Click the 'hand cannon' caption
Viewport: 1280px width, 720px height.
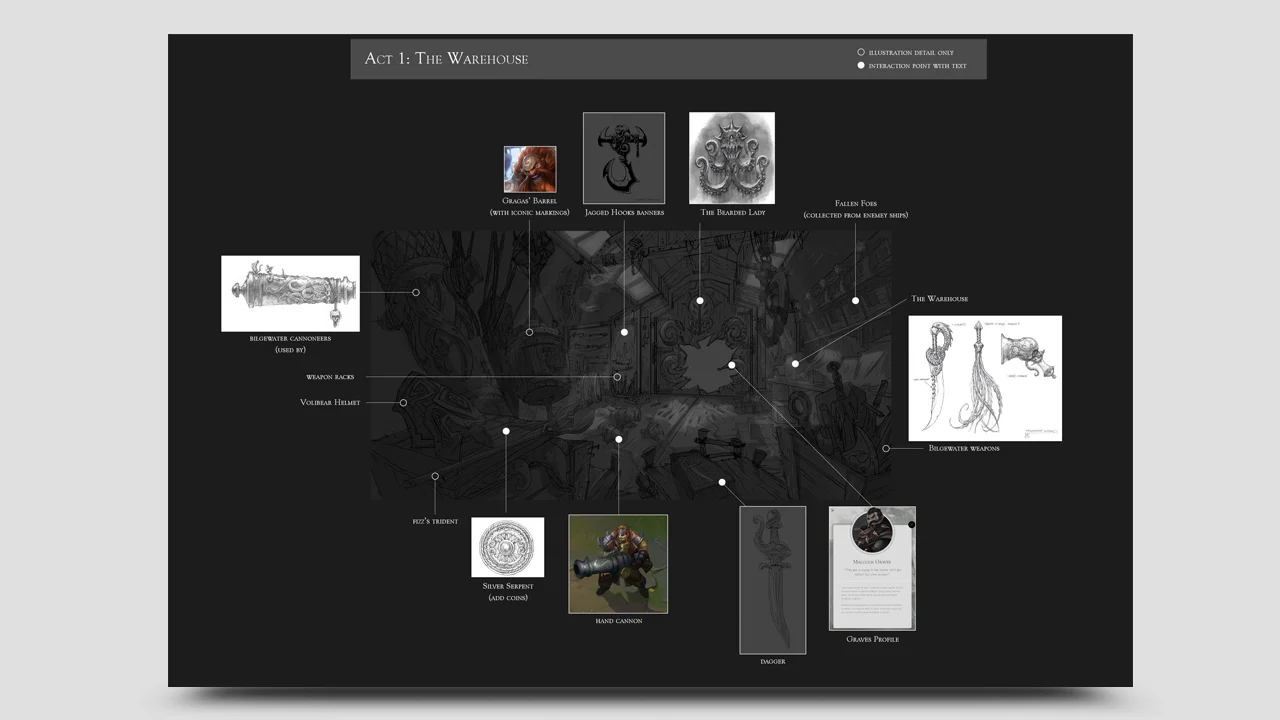pyautogui.click(x=619, y=621)
